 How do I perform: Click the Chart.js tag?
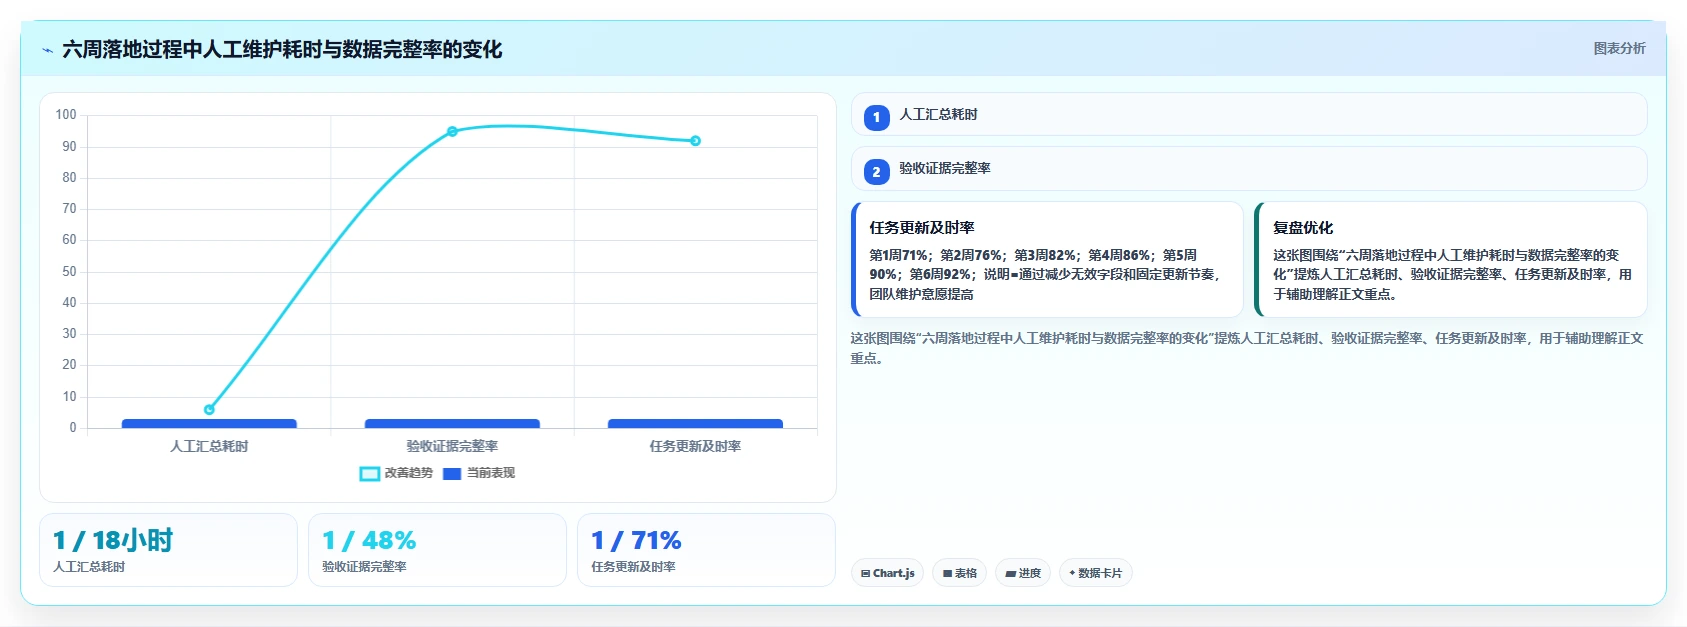pyautogui.click(x=887, y=573)
